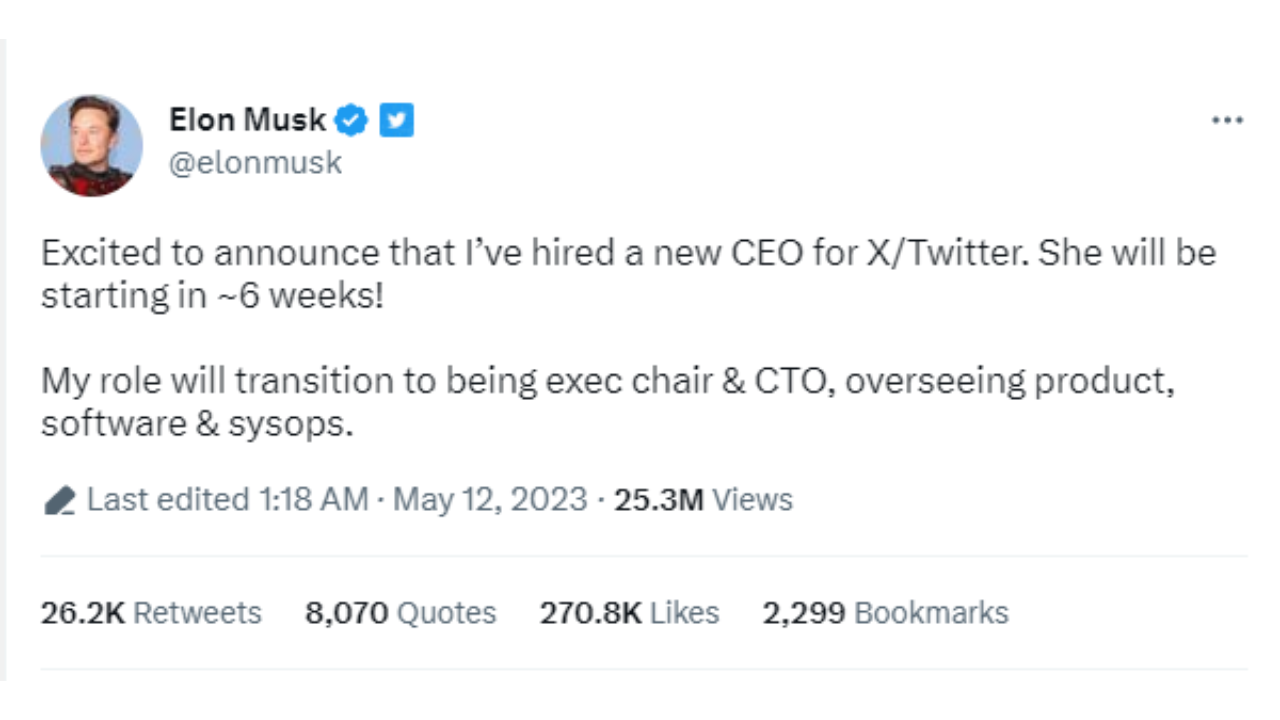1280x720 pixels.
Task: Open the @elonmusk handle link
Action: [255, 163]
